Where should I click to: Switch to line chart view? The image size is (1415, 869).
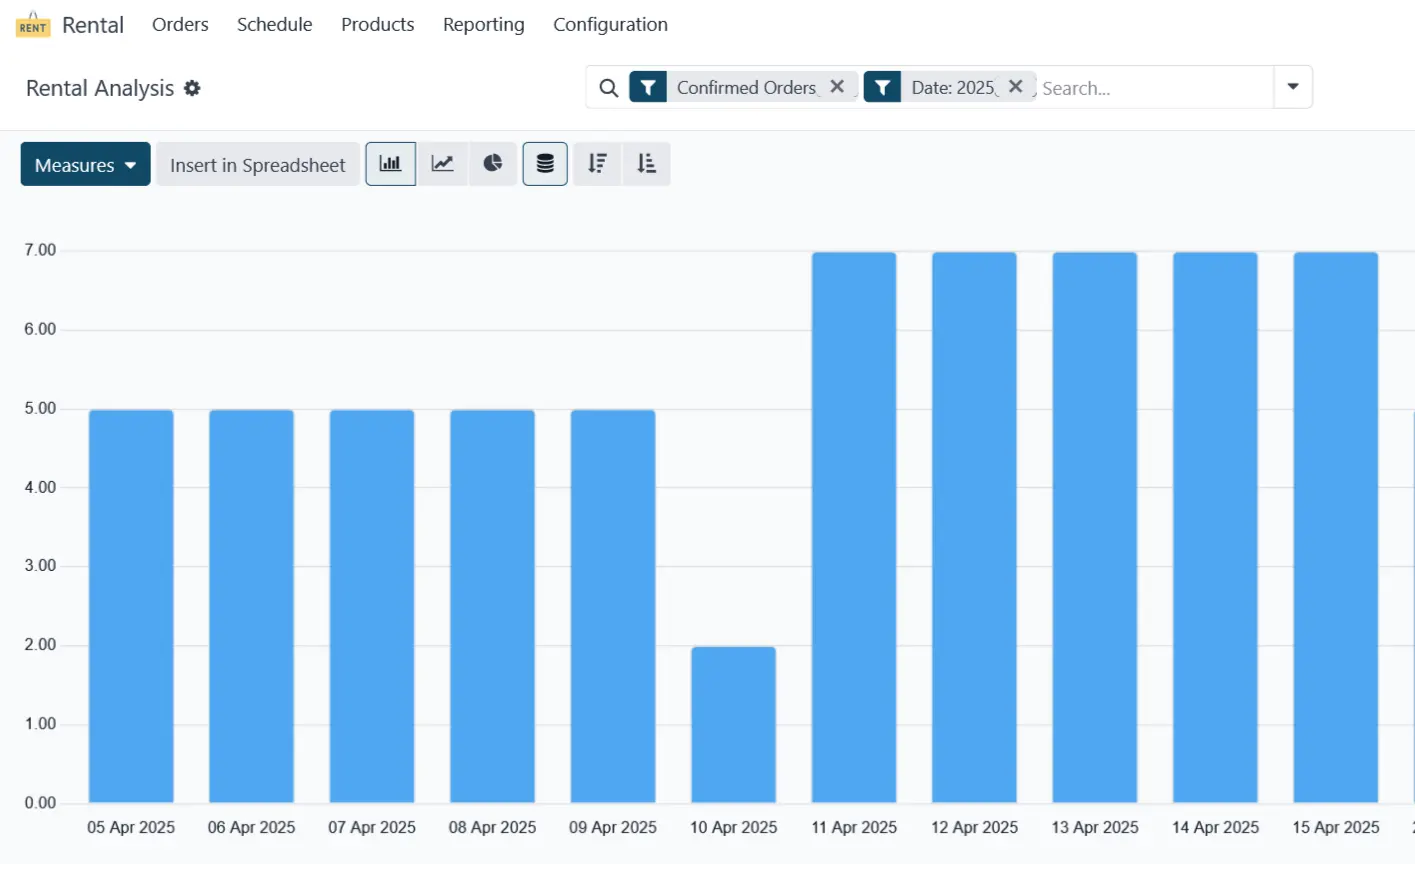[442, 164]
